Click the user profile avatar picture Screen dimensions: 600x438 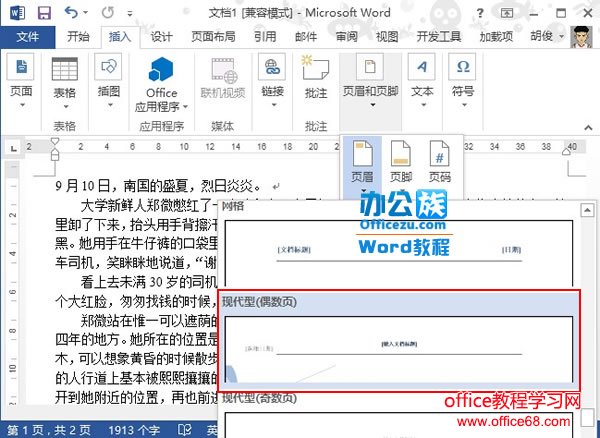581,37
